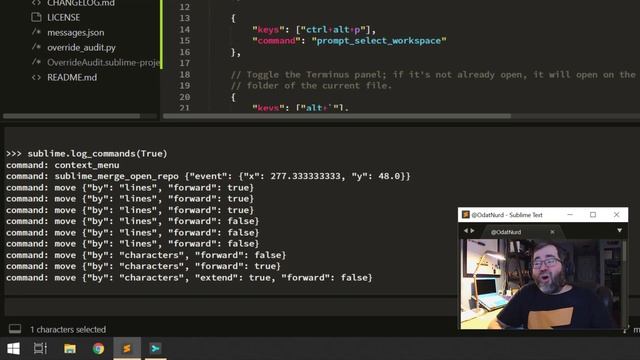Click the override_audit.py file type icon

tap(36, 47)
